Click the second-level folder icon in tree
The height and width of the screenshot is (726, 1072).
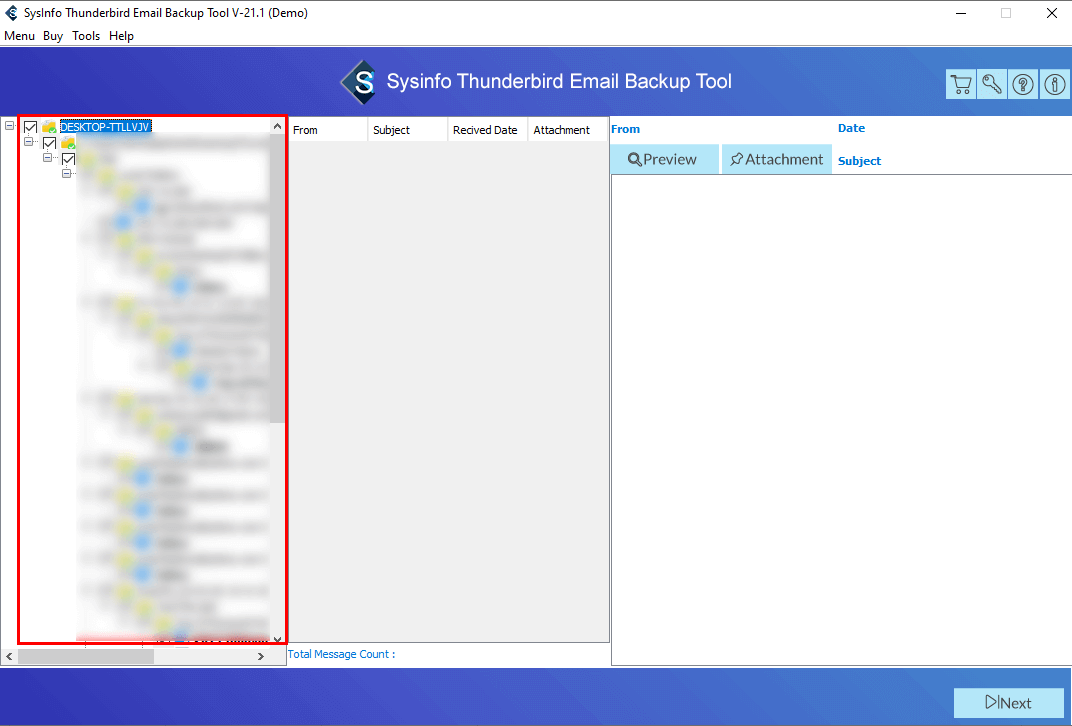(x=68, y=143)
